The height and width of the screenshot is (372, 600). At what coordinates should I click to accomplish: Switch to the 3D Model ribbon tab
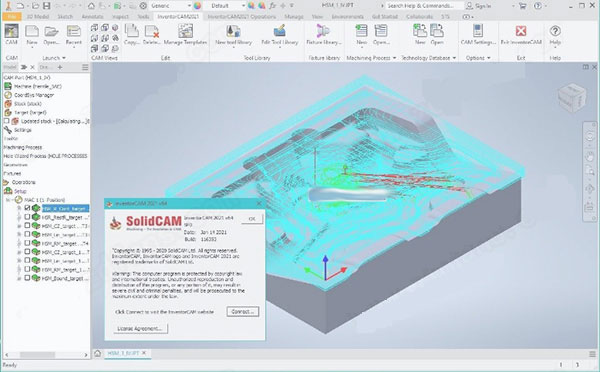(x=38, y=16)
